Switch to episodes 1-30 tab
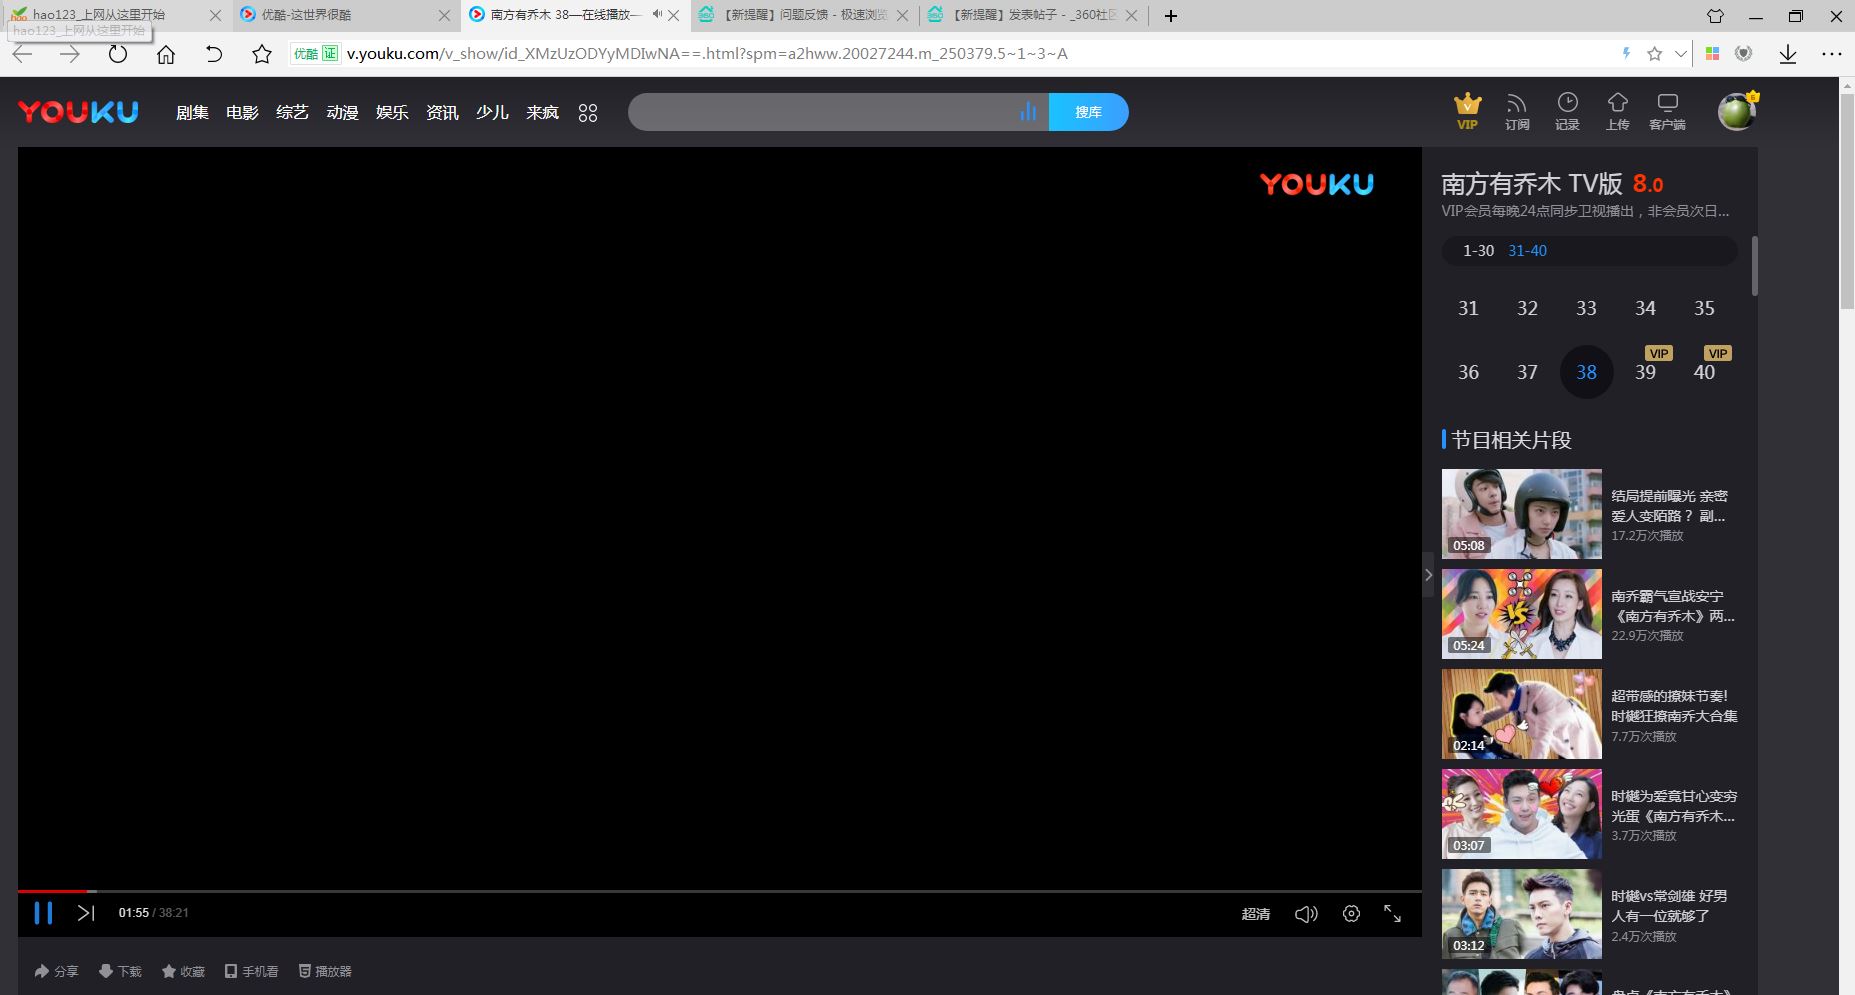This screenshot has width=1855, height=995. [x=1478, y=251]
